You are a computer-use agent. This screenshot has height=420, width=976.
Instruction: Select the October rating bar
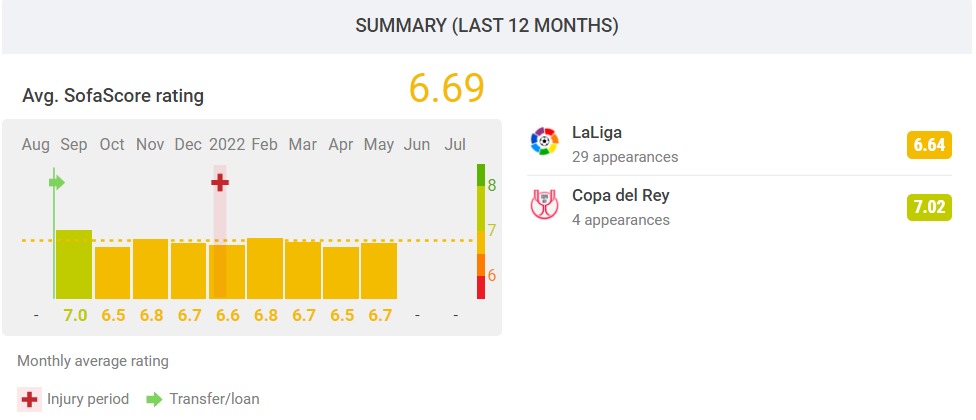(112, 273)
